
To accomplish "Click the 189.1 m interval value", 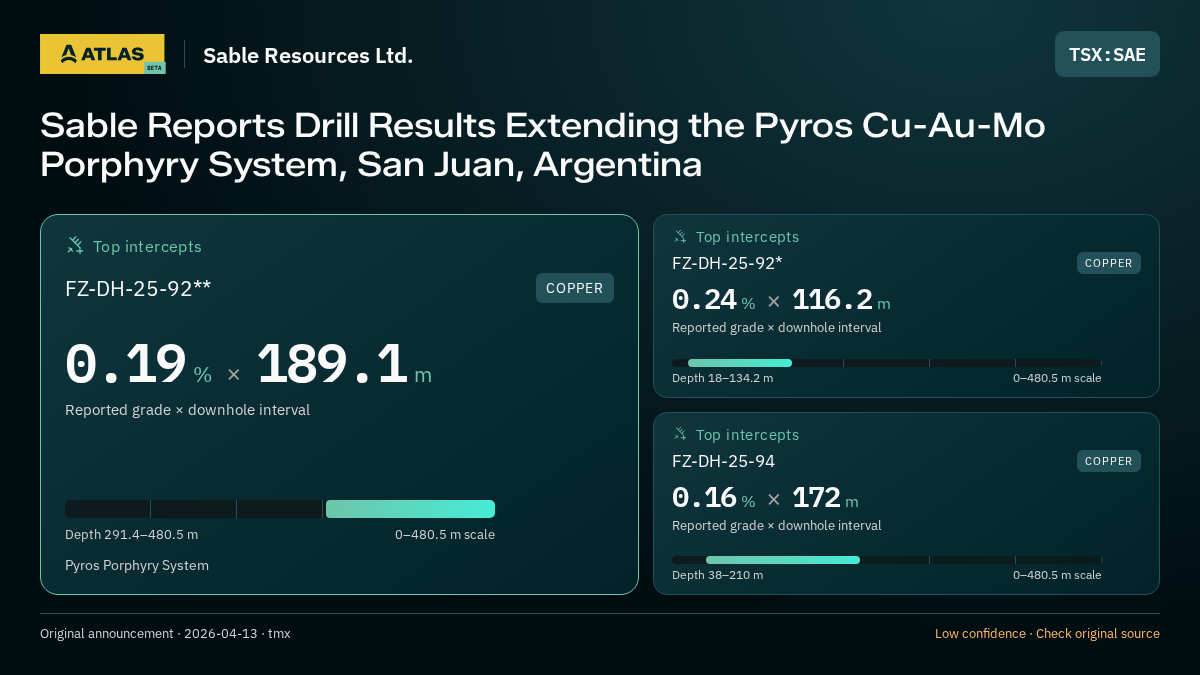I will [344, 365].
